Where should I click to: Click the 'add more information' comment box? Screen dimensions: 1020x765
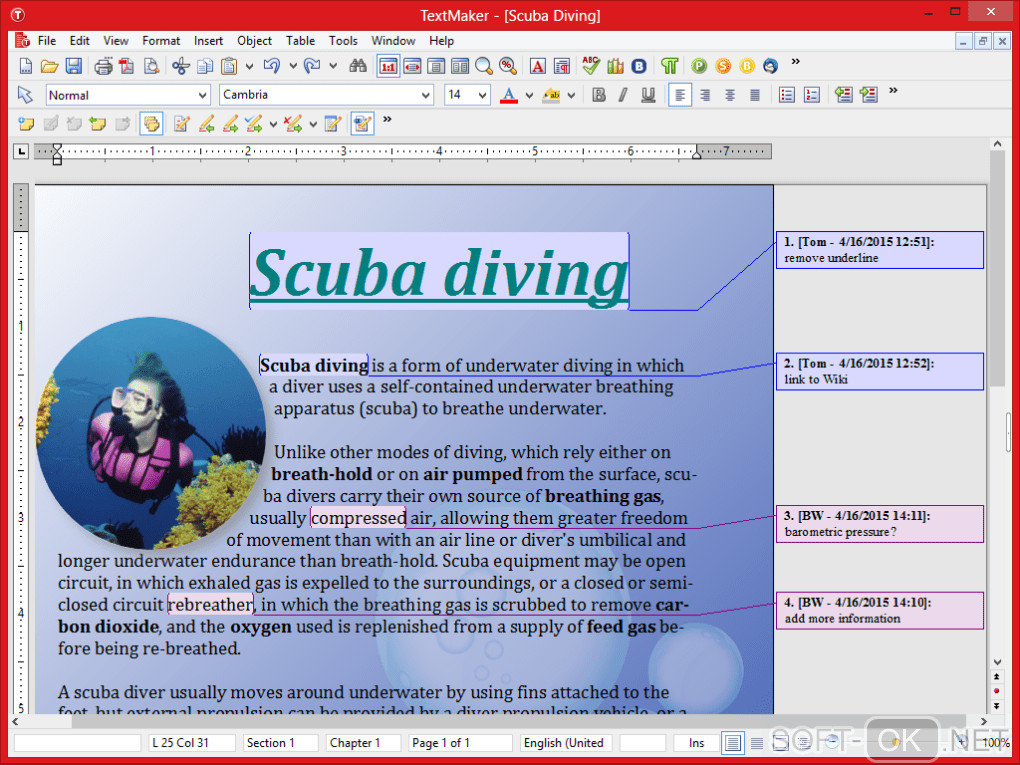pos(879,611)
